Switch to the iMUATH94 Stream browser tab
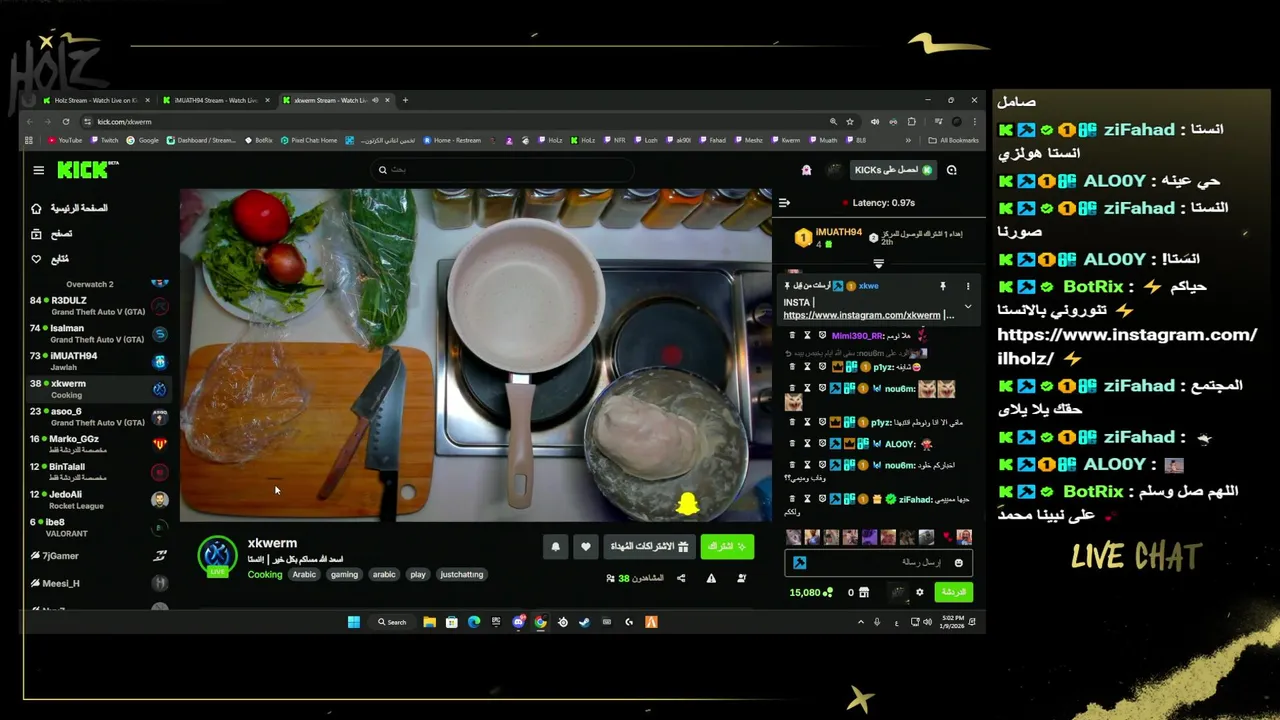The height and width of the screenshot is (720, 1280). point(216,100)
